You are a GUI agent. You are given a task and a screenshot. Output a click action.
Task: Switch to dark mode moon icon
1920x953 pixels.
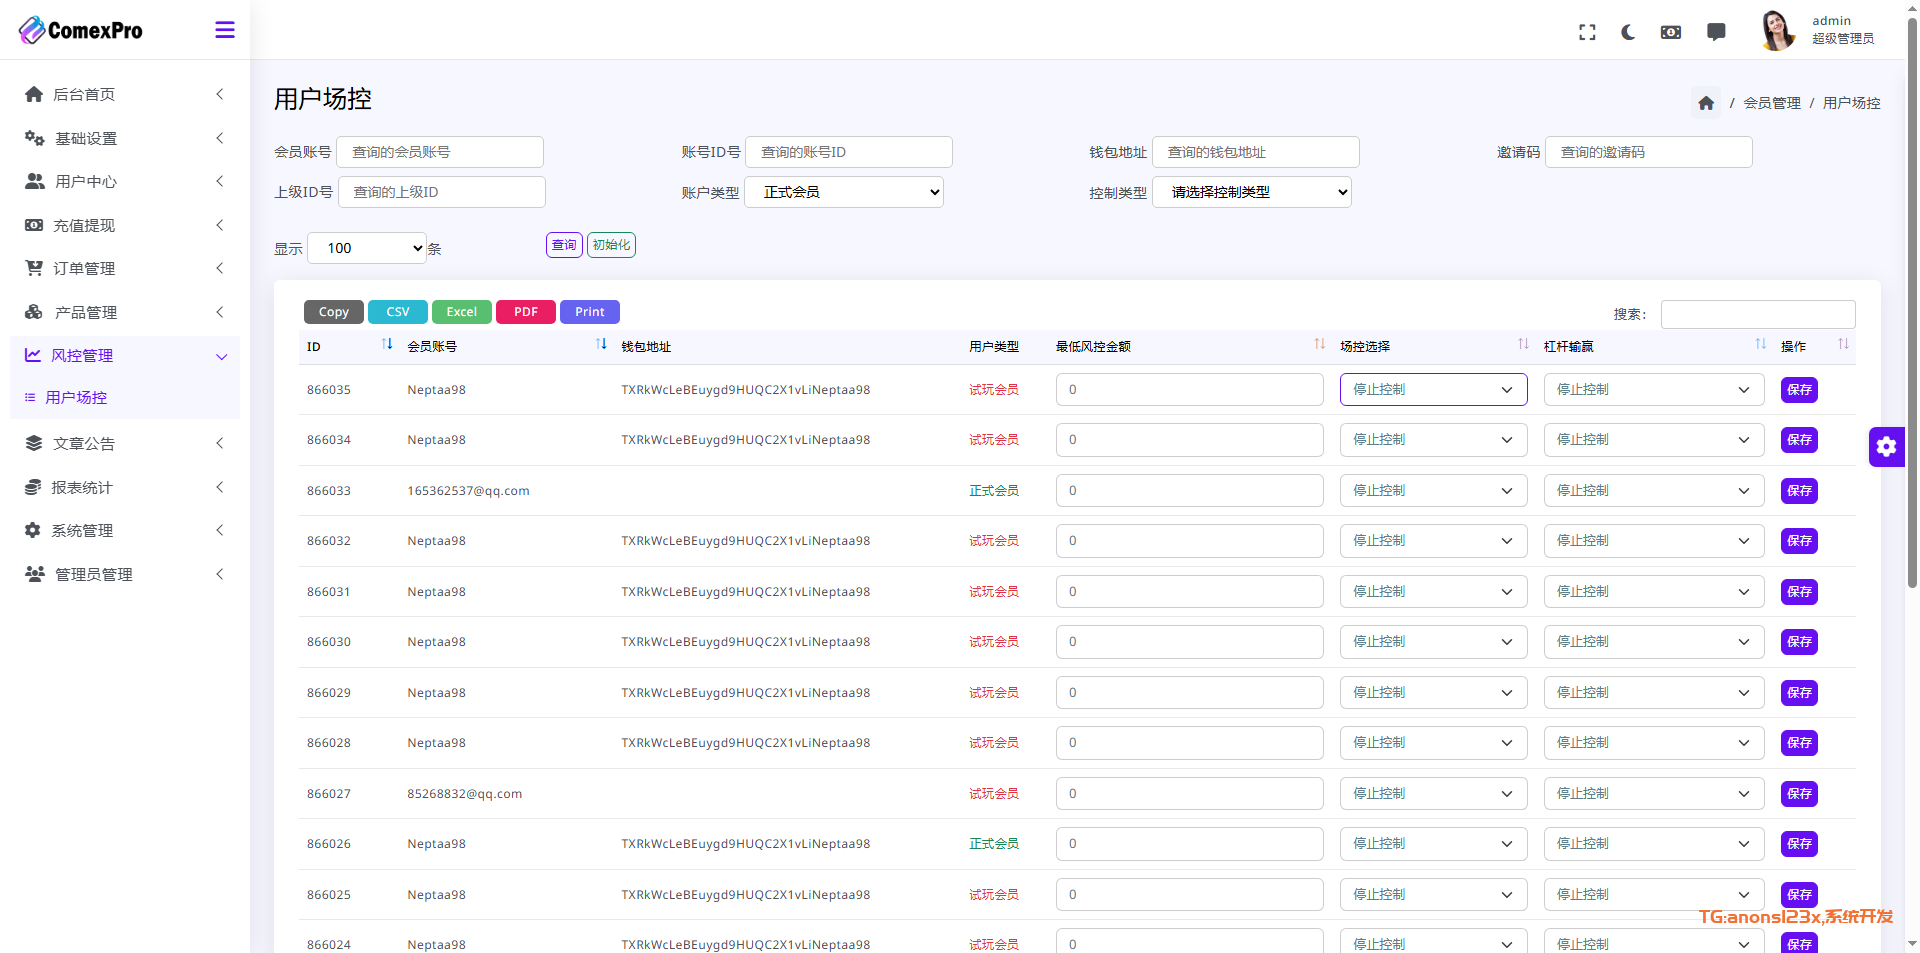pos(1628,32)
